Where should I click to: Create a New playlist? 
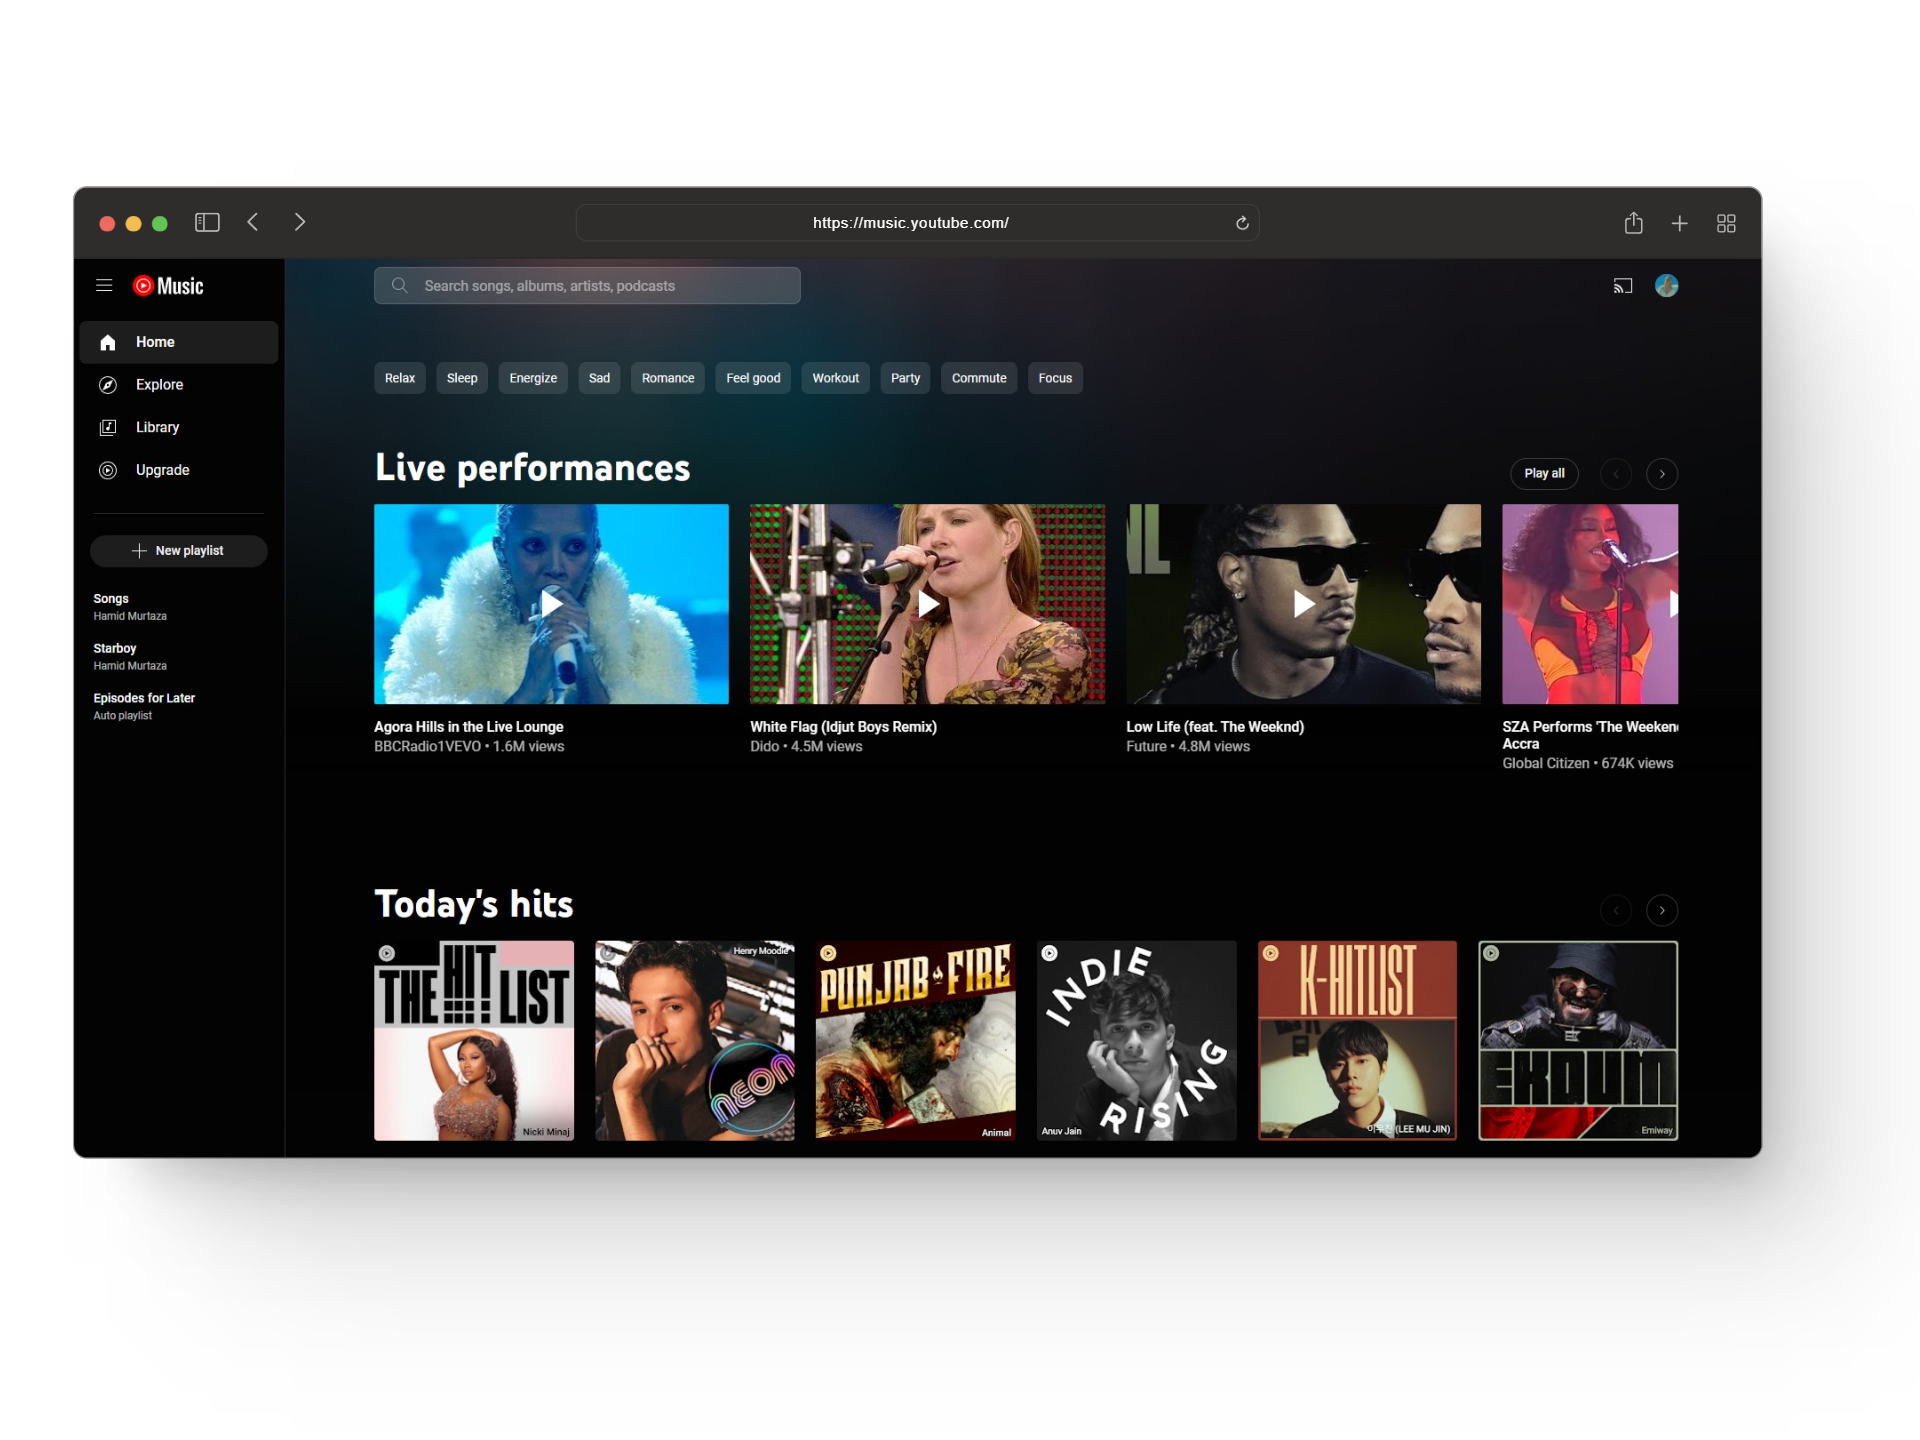pyautogui.click(x=179, y=551)
